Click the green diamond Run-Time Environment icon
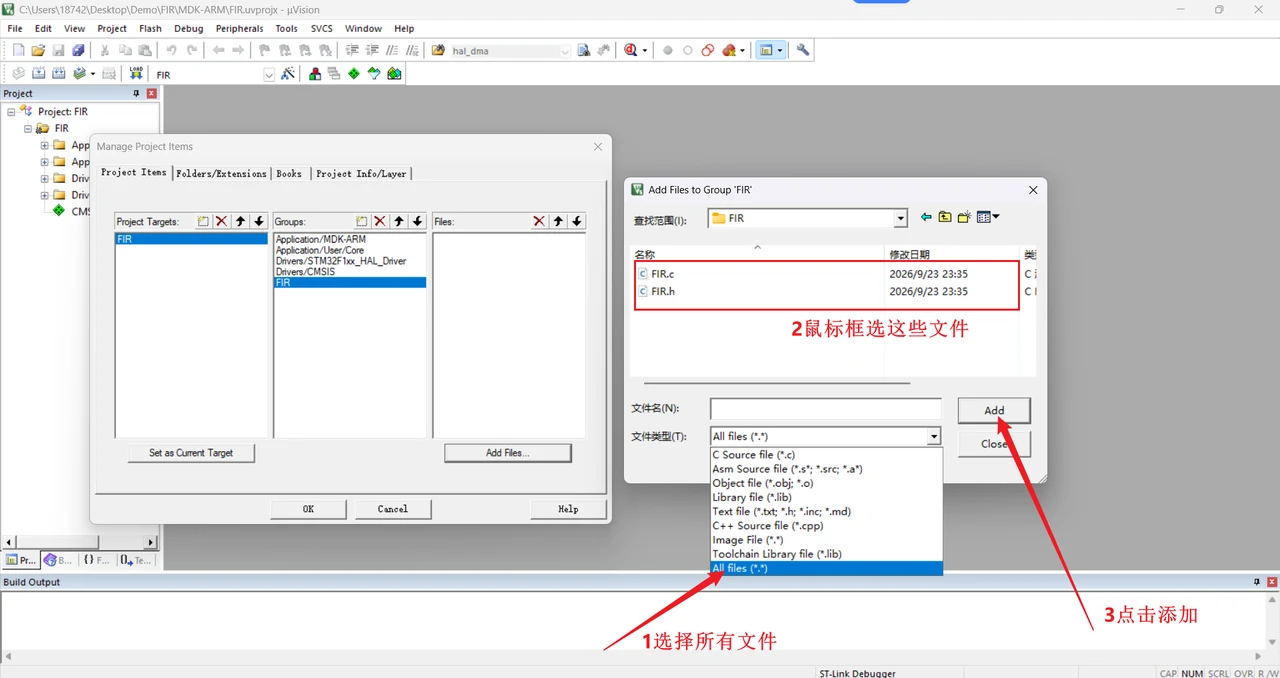 pyautogui.click(x=354, y=74)
